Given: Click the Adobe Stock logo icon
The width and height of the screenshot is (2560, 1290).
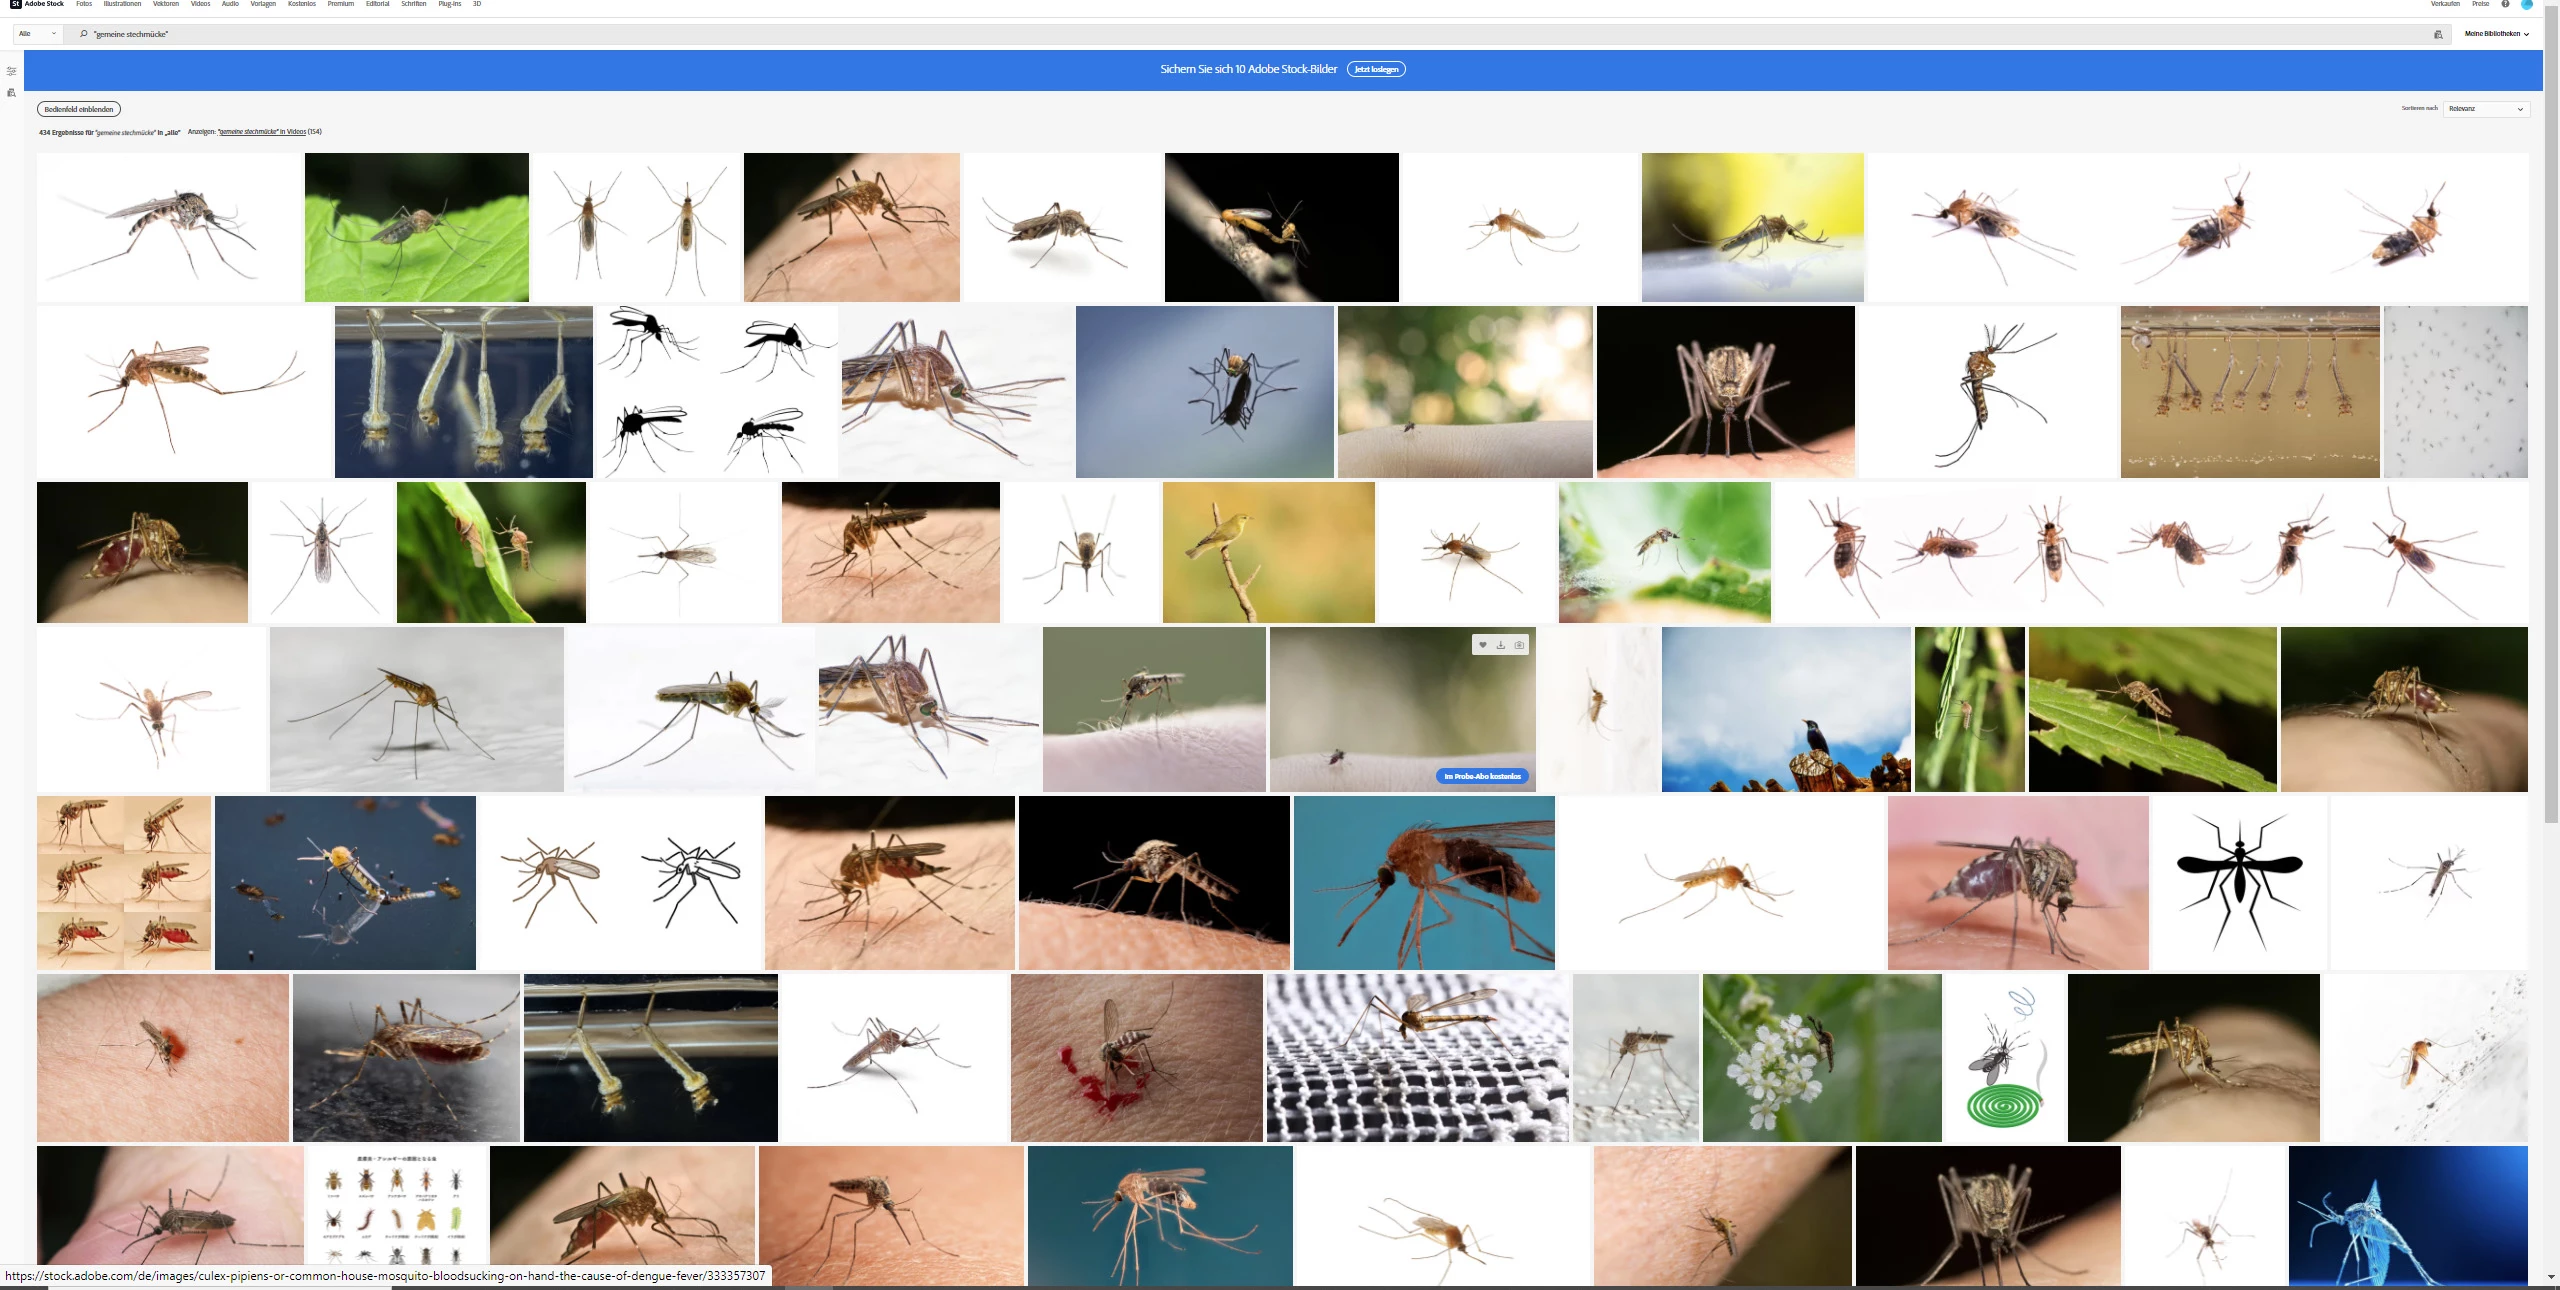Looking at the screenshot, I should (15, 4).
